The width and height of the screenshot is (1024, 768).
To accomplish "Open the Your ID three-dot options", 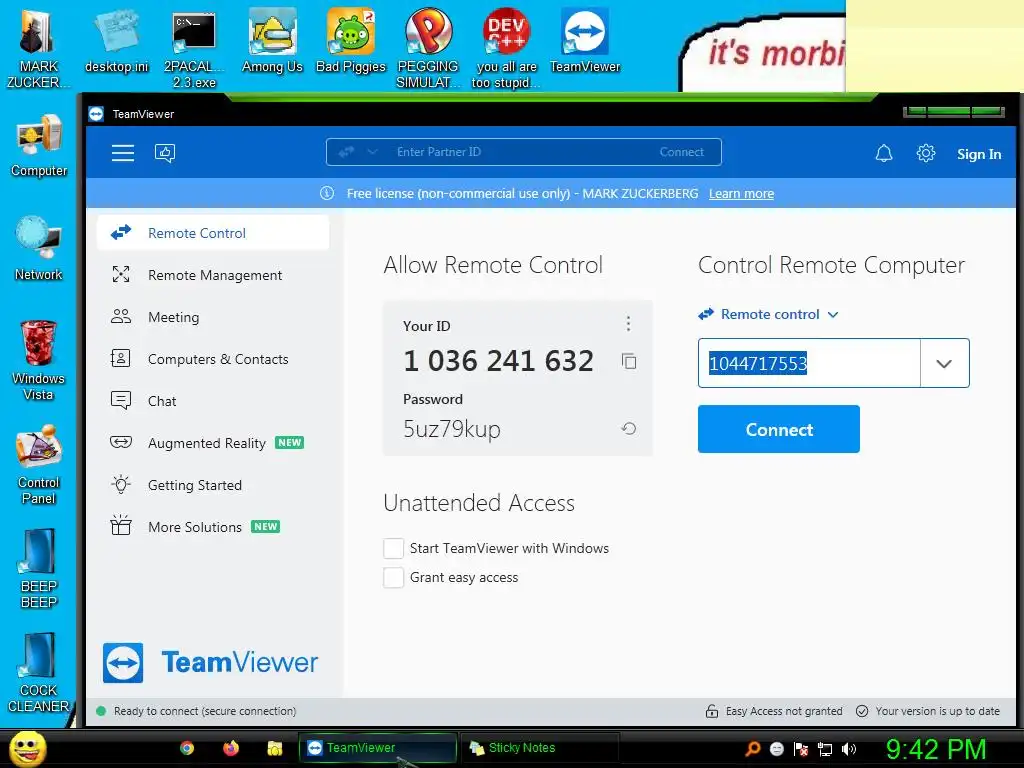I will point(628,323).
